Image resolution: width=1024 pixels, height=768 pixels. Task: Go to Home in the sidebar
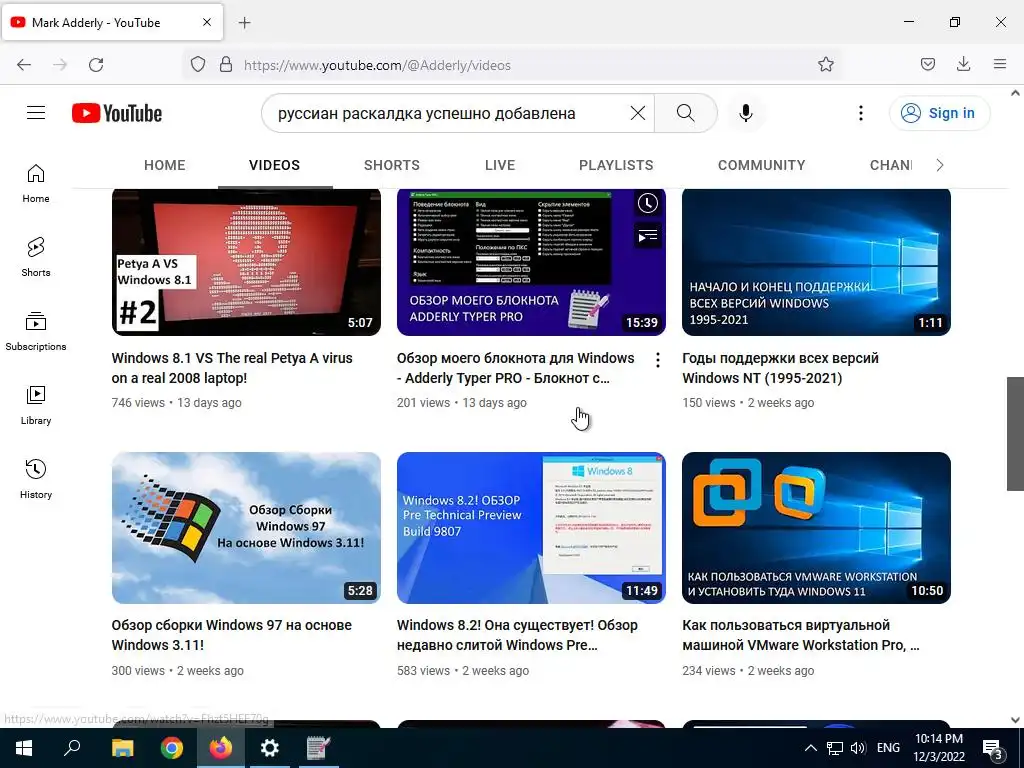pos(36,184)
